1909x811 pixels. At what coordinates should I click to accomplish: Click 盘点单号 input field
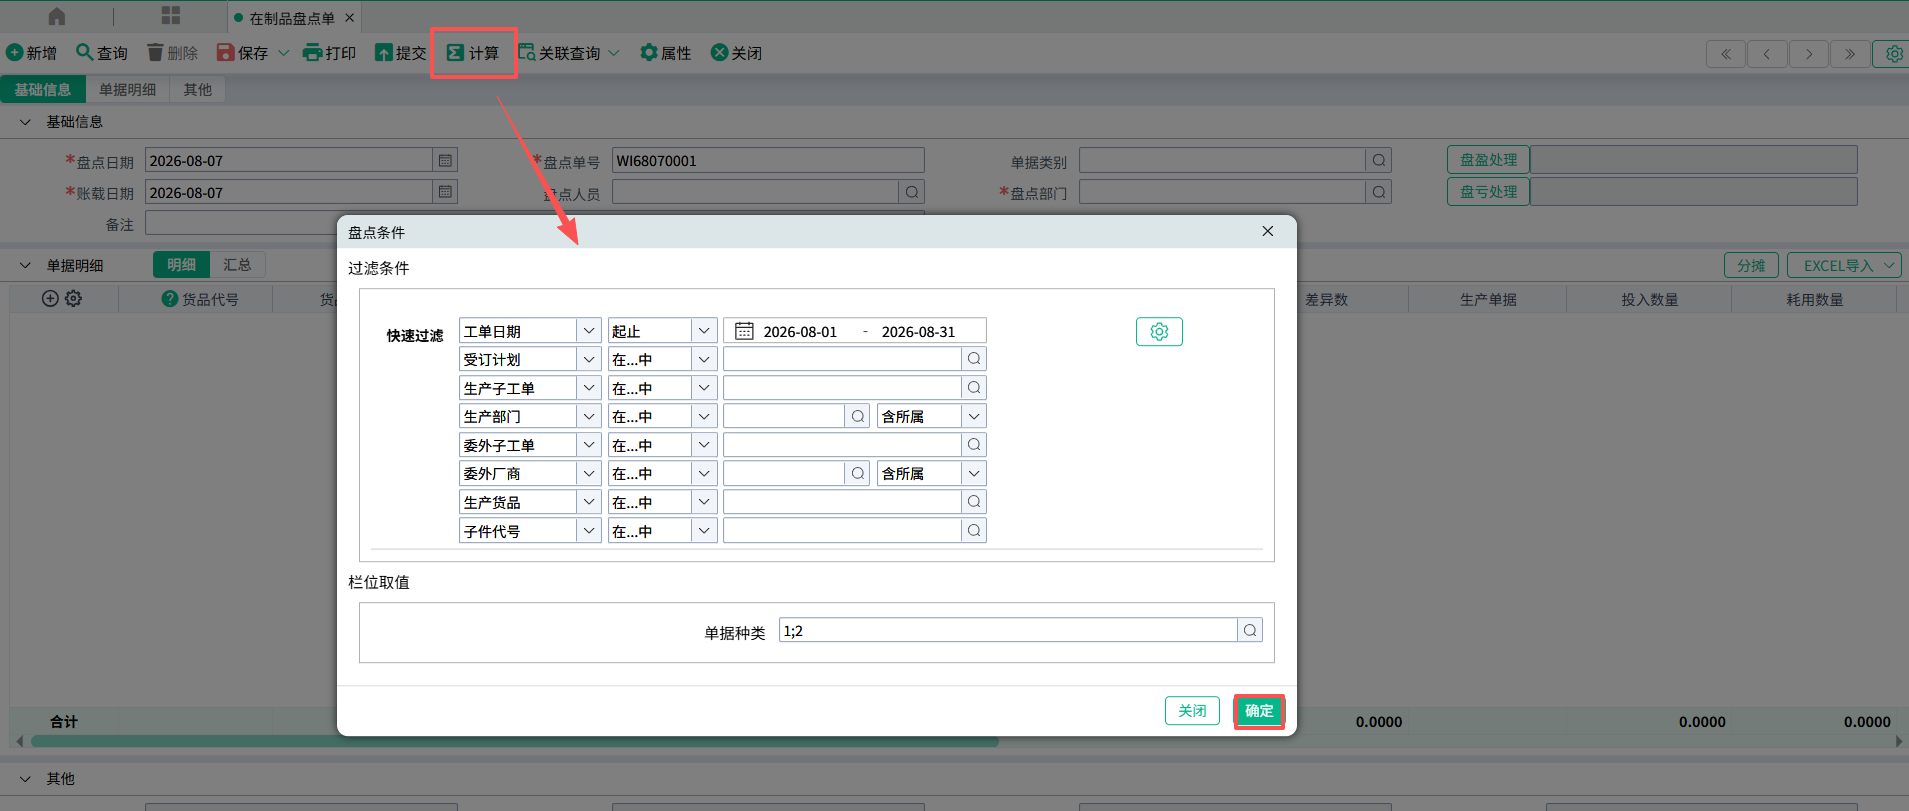768,160
